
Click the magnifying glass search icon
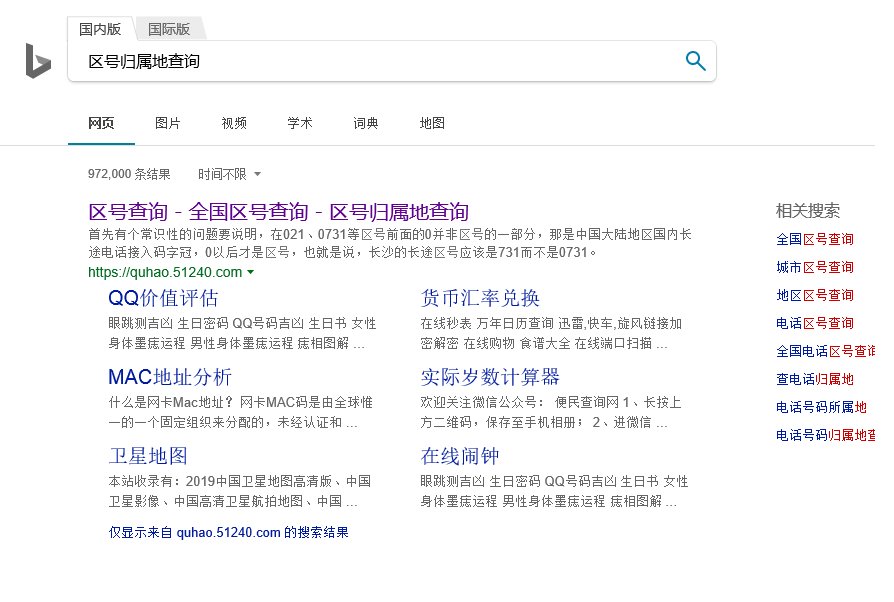[x=695, y=61]
